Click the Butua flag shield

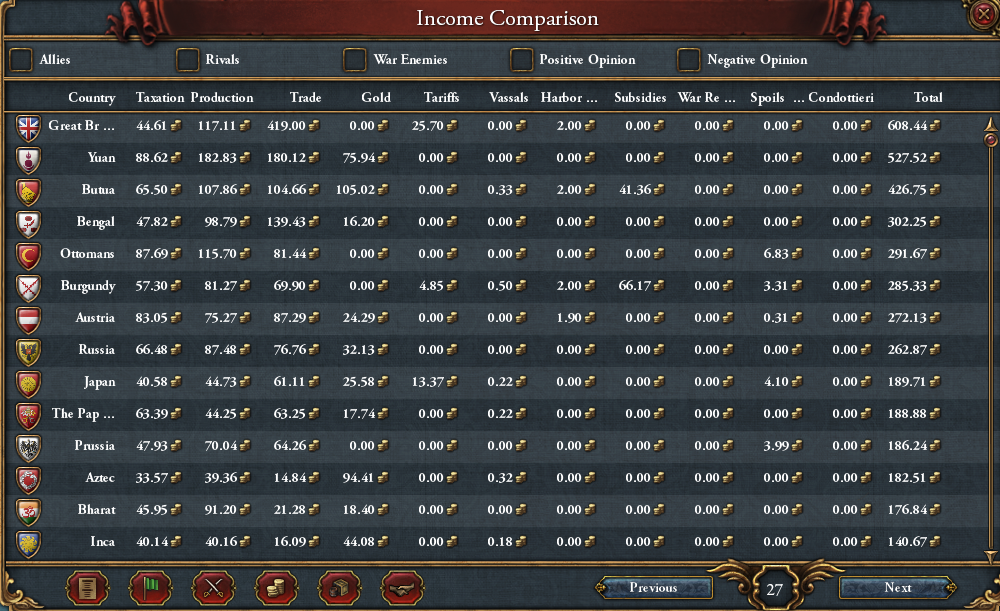click(x=29, y=191)
